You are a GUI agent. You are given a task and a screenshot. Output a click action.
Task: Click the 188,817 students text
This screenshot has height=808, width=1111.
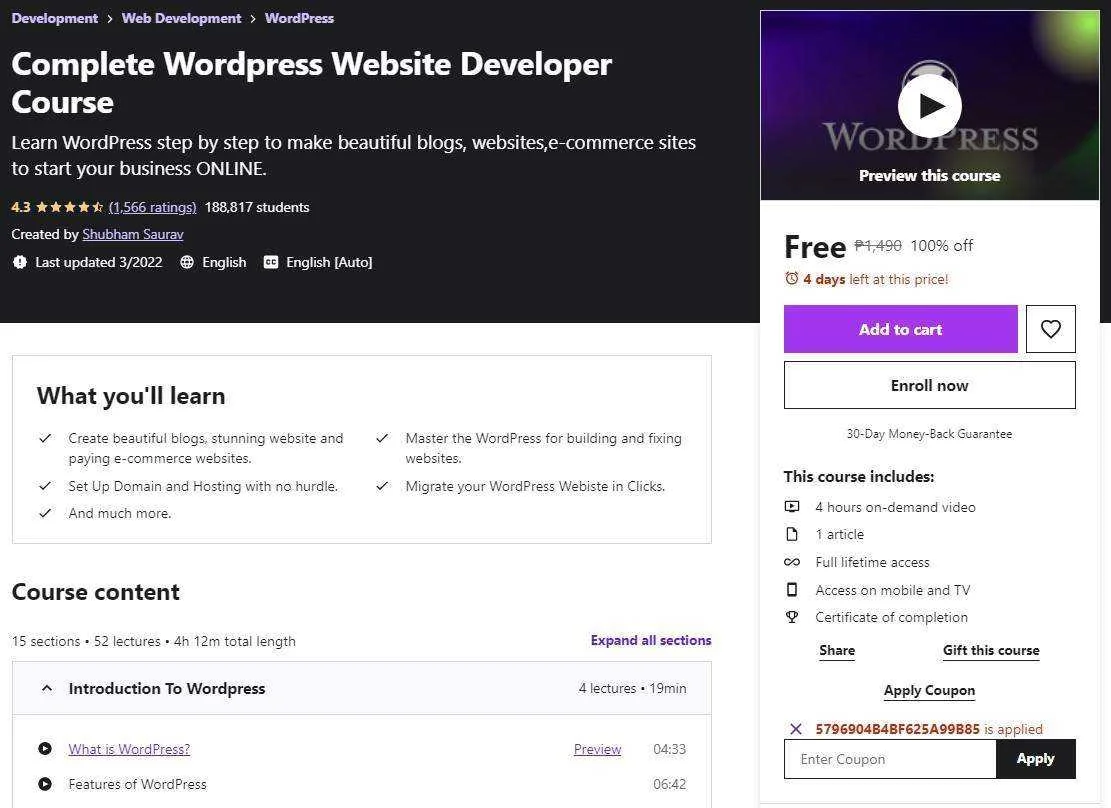click(x=256, y=207)
